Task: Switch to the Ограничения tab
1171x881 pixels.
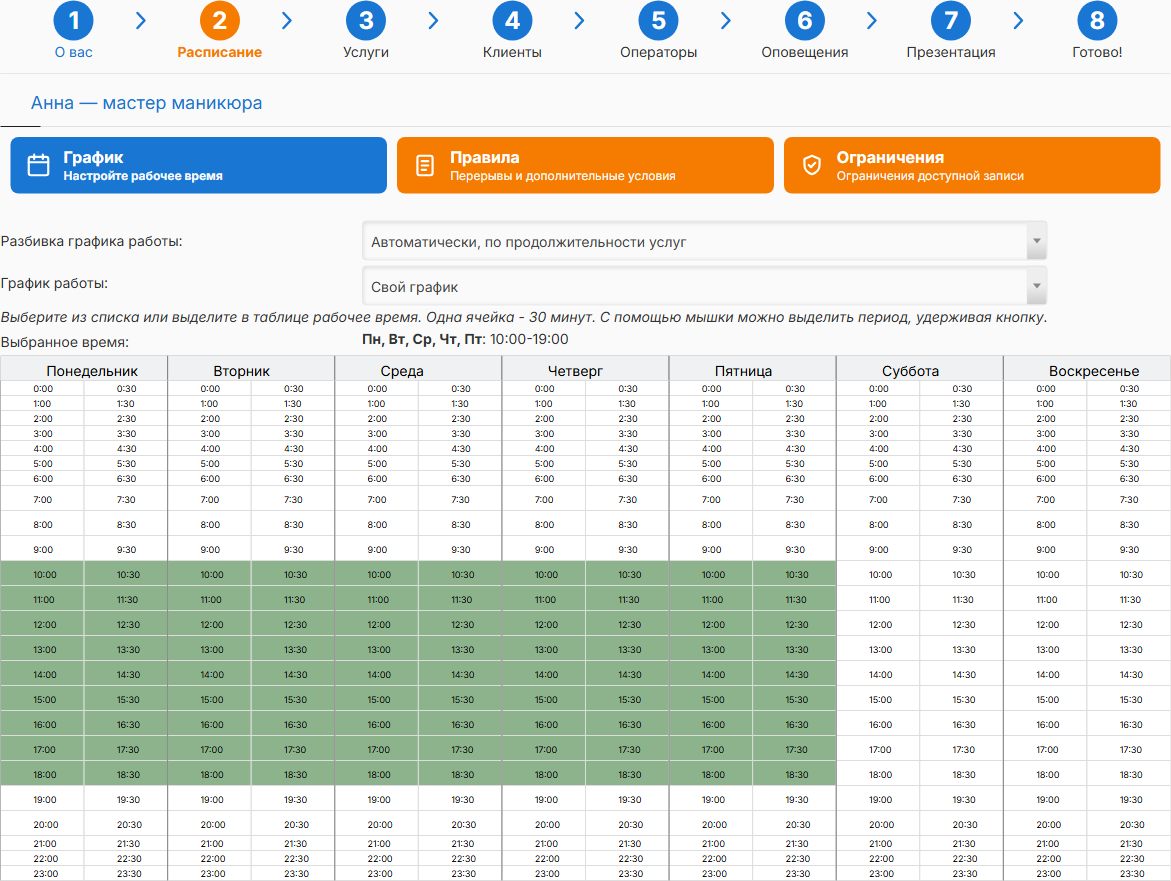Action: click(x=972, y=165)
